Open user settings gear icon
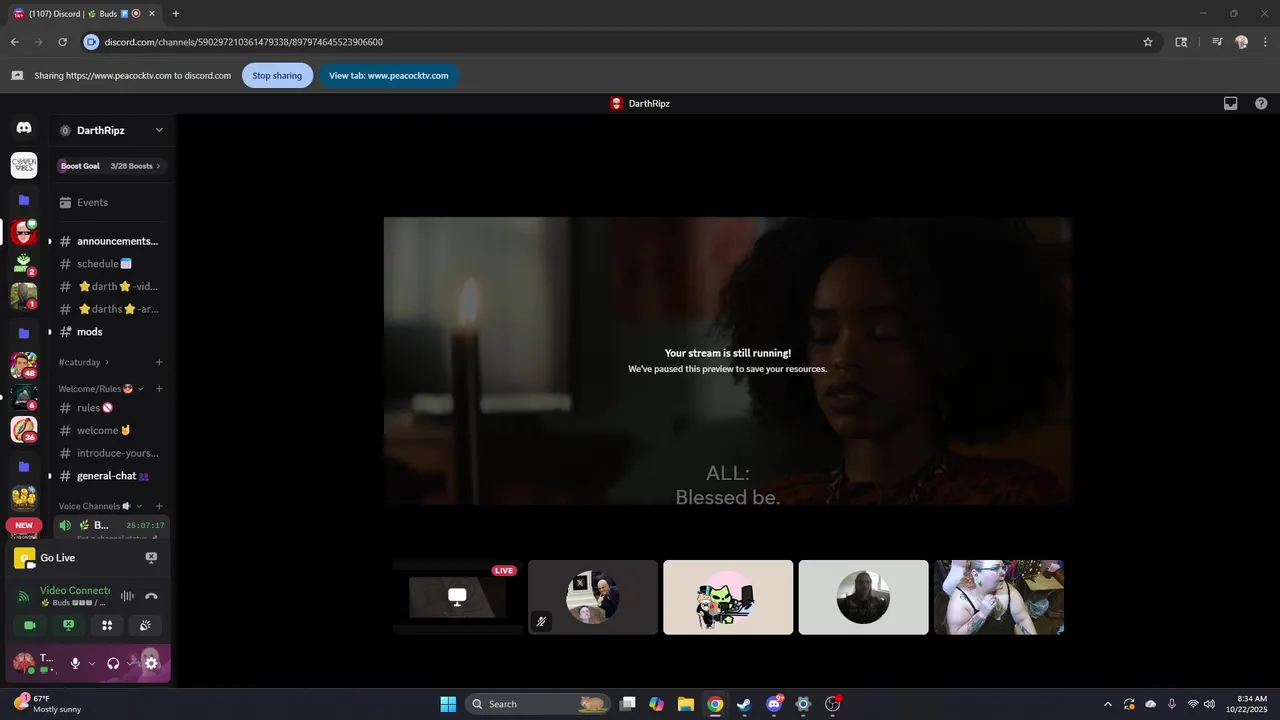This screenshot has height=720, width=1280. [x=151, y=663]
